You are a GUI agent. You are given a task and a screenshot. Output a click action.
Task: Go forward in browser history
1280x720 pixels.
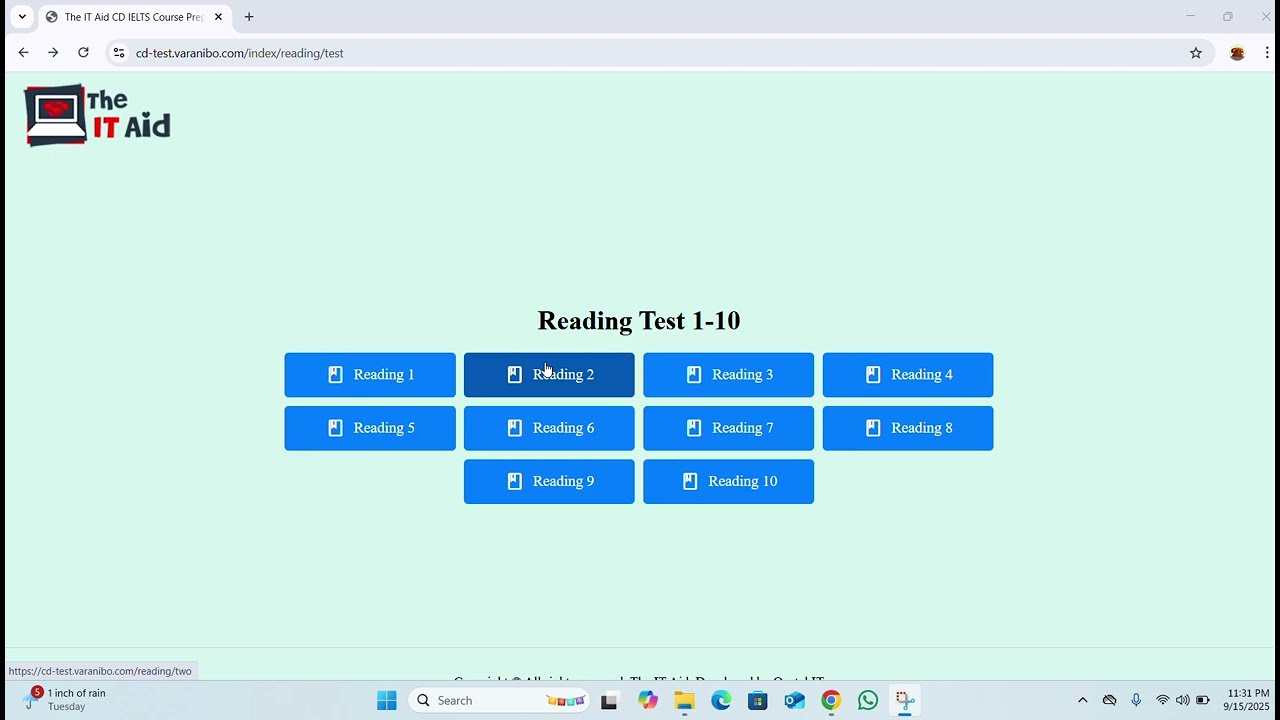point(53,53)
